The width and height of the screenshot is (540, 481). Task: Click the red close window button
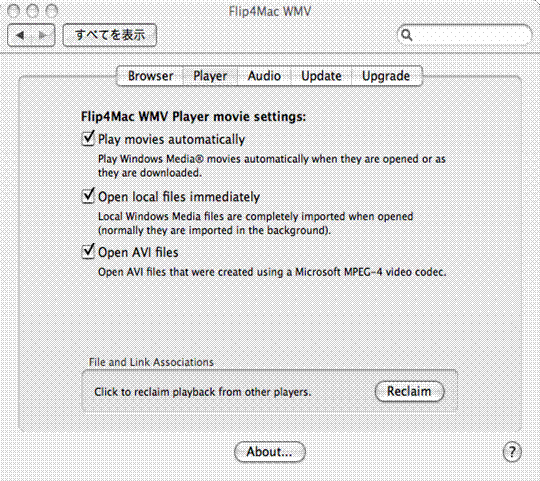click(13, 11)
